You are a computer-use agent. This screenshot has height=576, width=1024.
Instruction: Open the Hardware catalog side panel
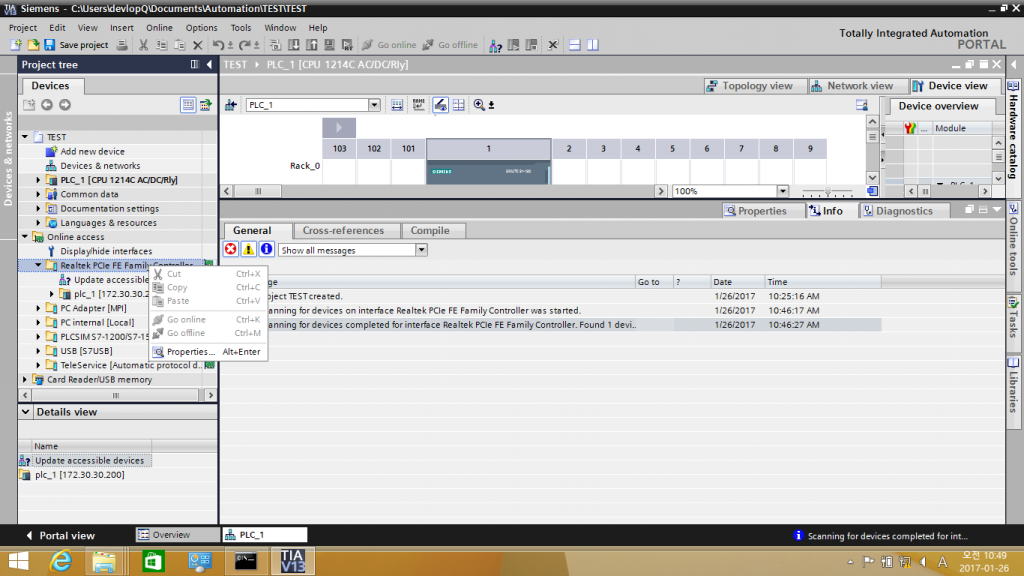[1013, 131]
